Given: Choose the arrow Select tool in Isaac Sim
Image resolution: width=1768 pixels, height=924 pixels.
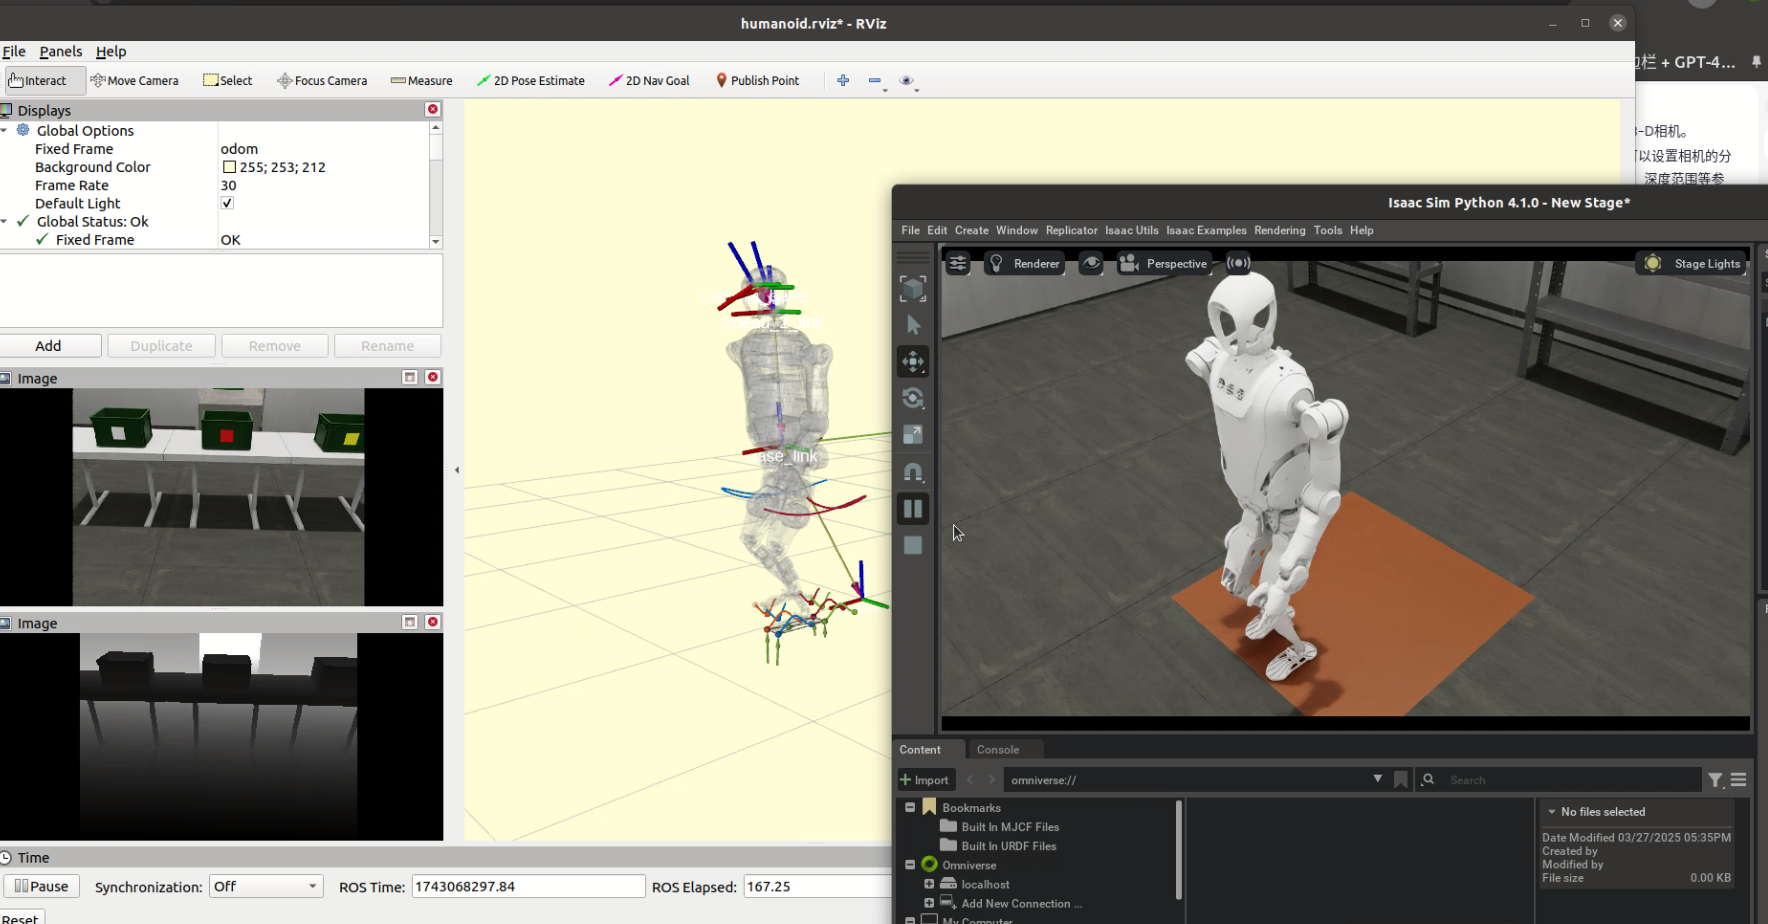Looking at the screenshot, I should click(x=913, y=325).
